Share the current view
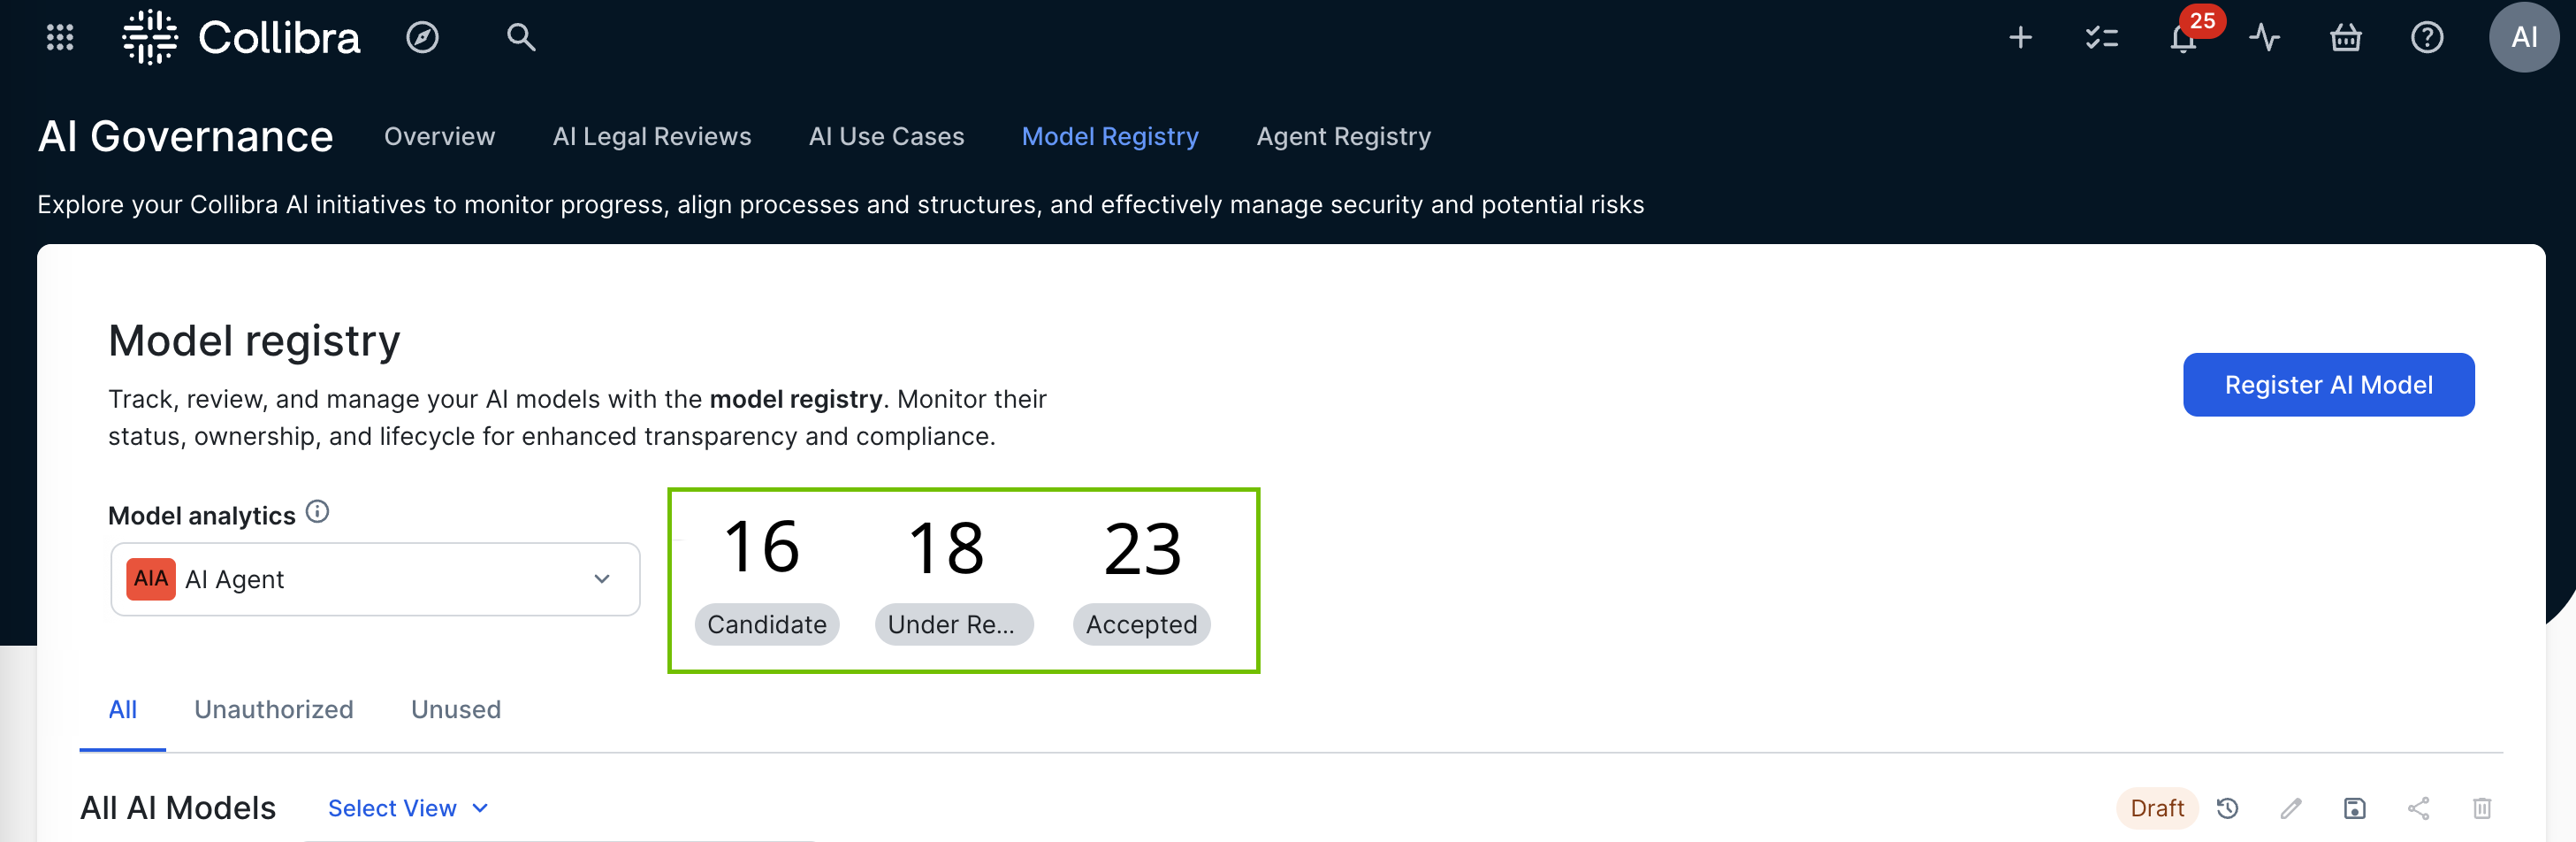The width and height of the screenshot is (2576, 842). tap(2418, 808)
